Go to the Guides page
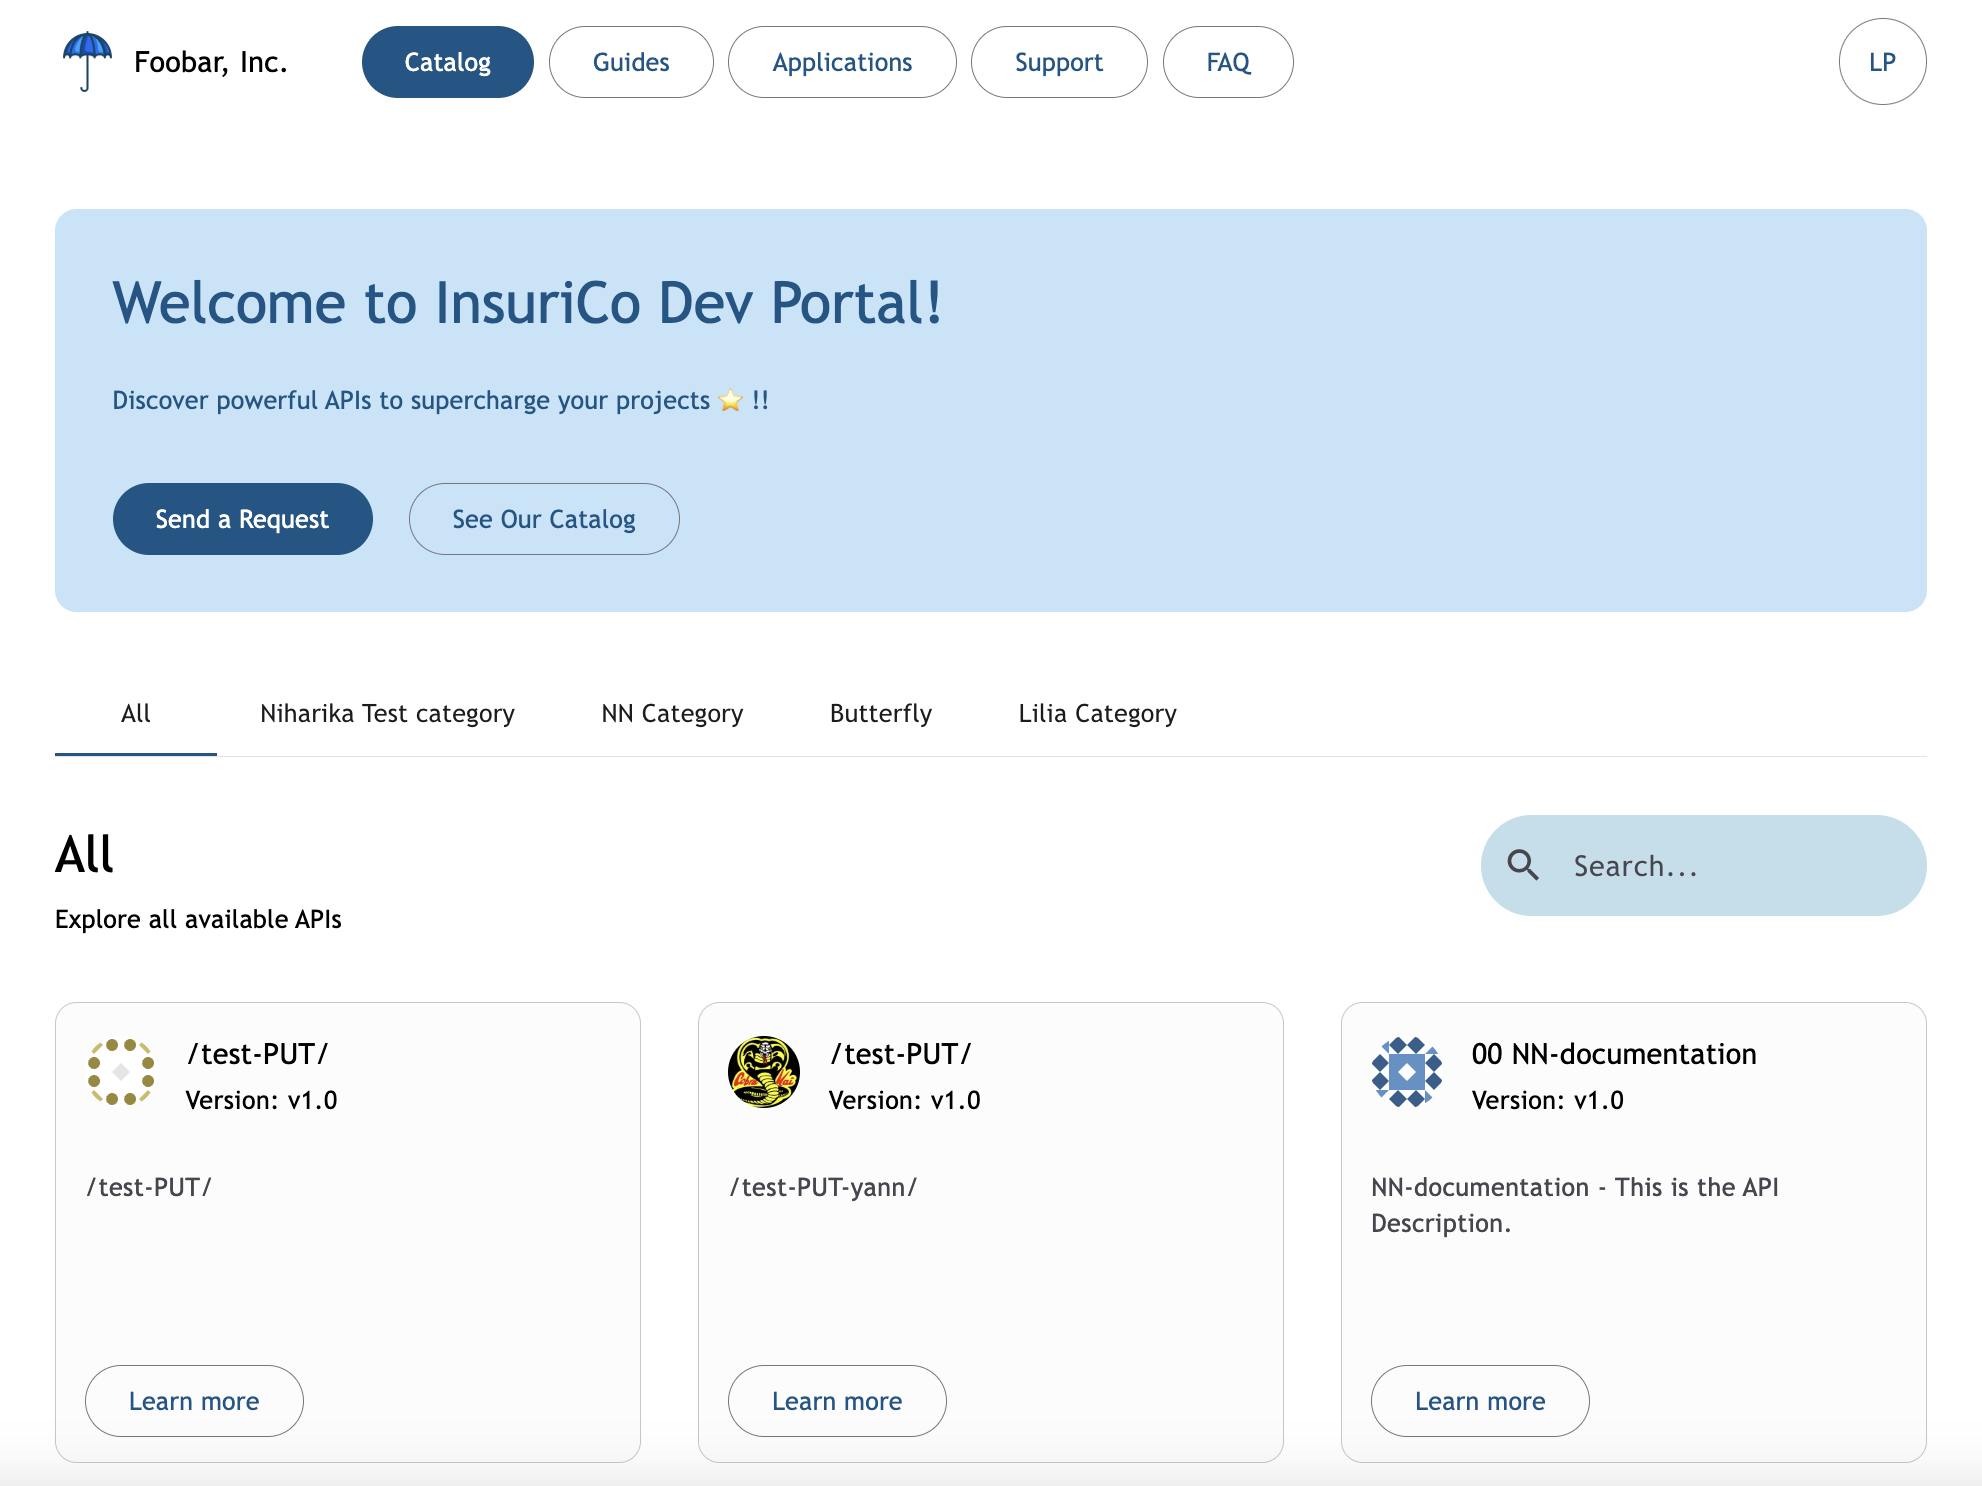 click(631, 62)
